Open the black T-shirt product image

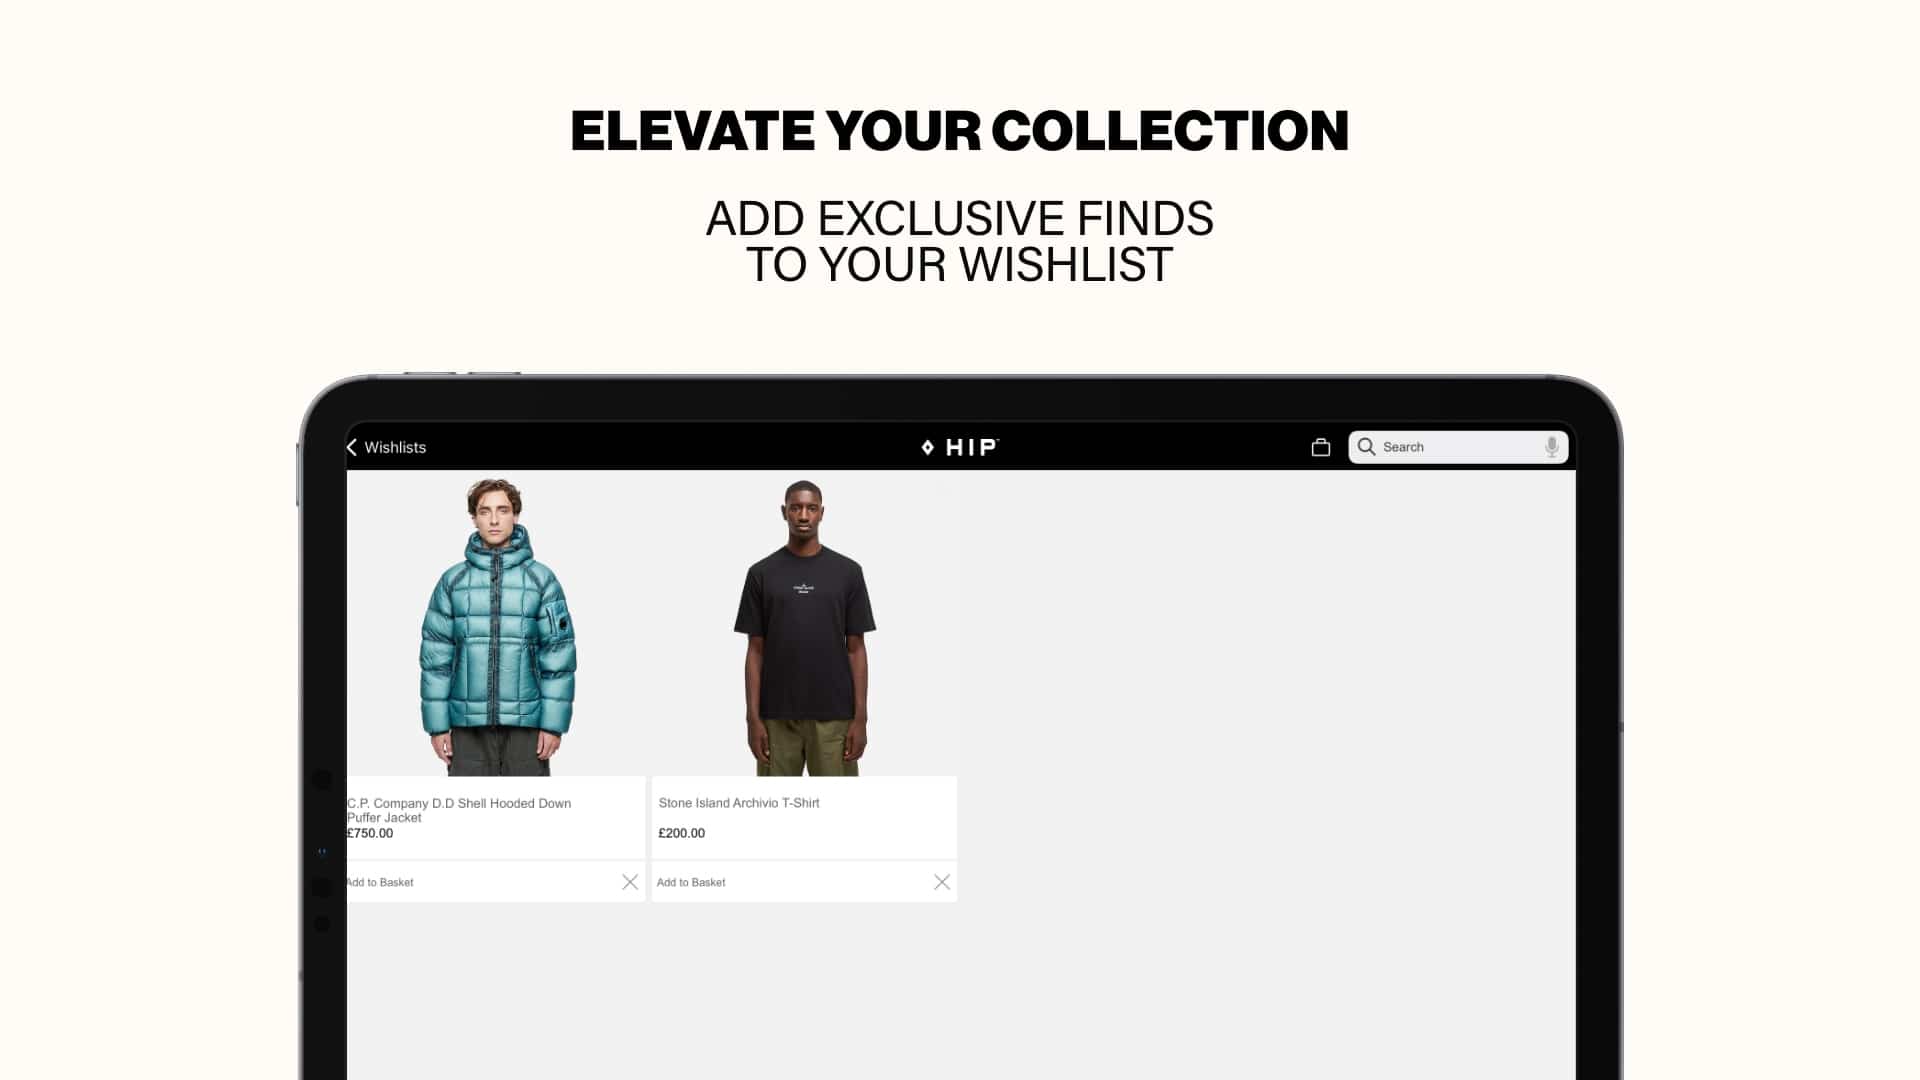805,627
